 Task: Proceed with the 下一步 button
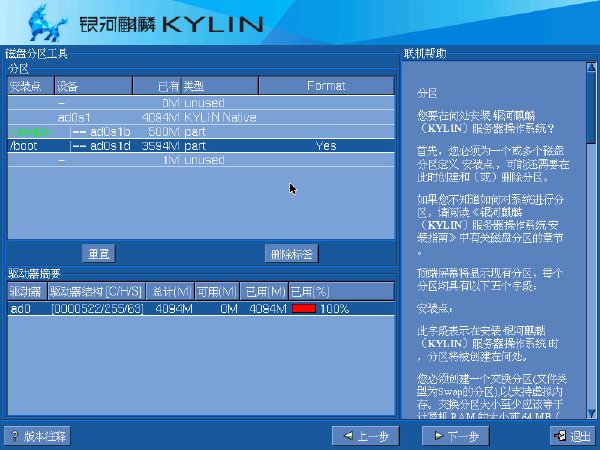(455, 436)
